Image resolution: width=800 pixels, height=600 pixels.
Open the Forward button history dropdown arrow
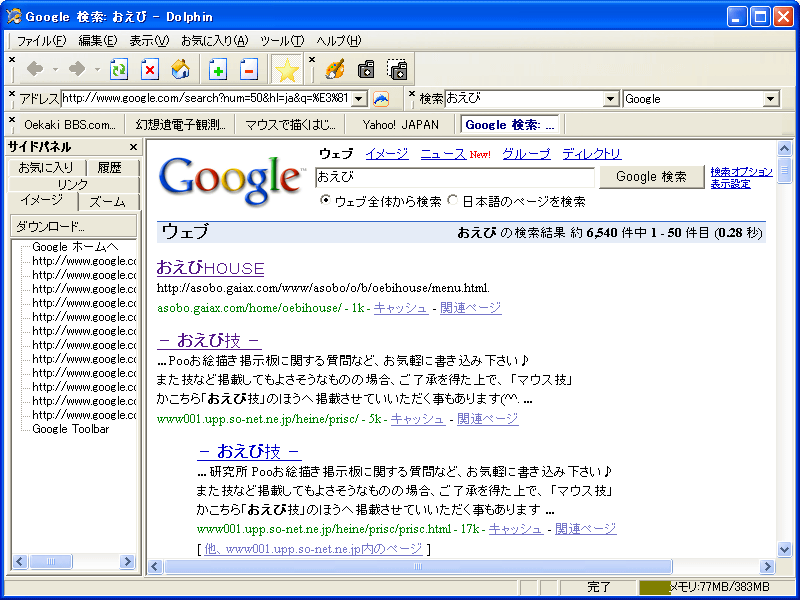click(x=97, y=69)
